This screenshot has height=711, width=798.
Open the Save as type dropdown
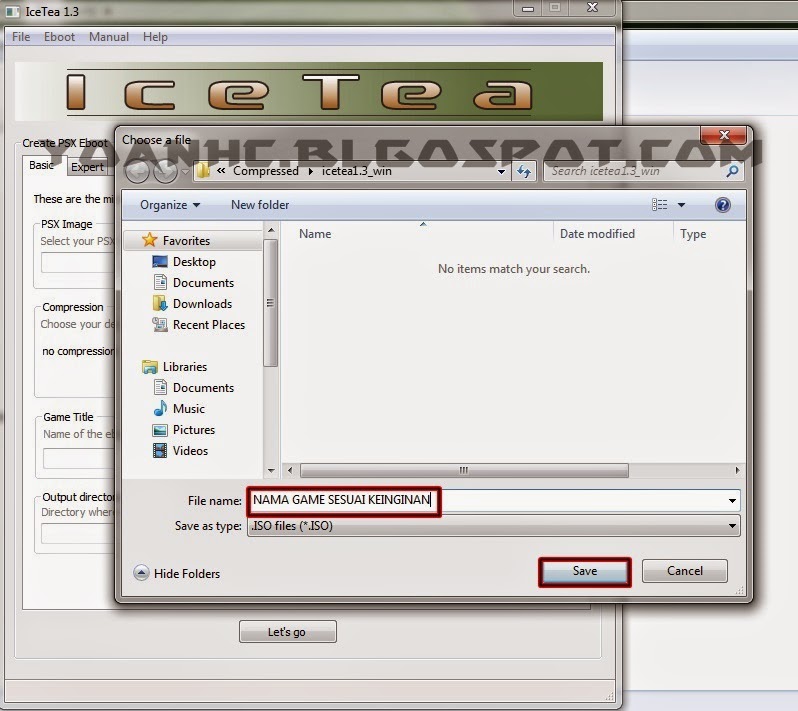(x=493, y=526)
